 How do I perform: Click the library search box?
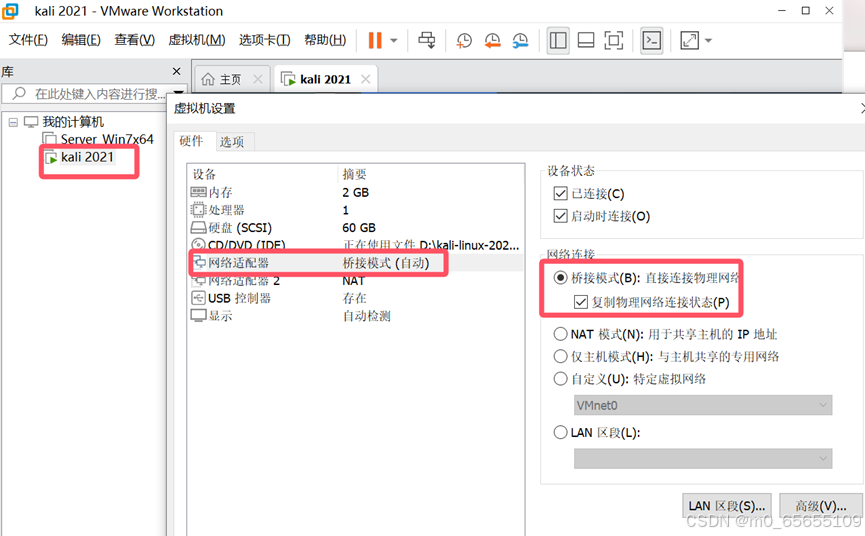pos(94,94)
